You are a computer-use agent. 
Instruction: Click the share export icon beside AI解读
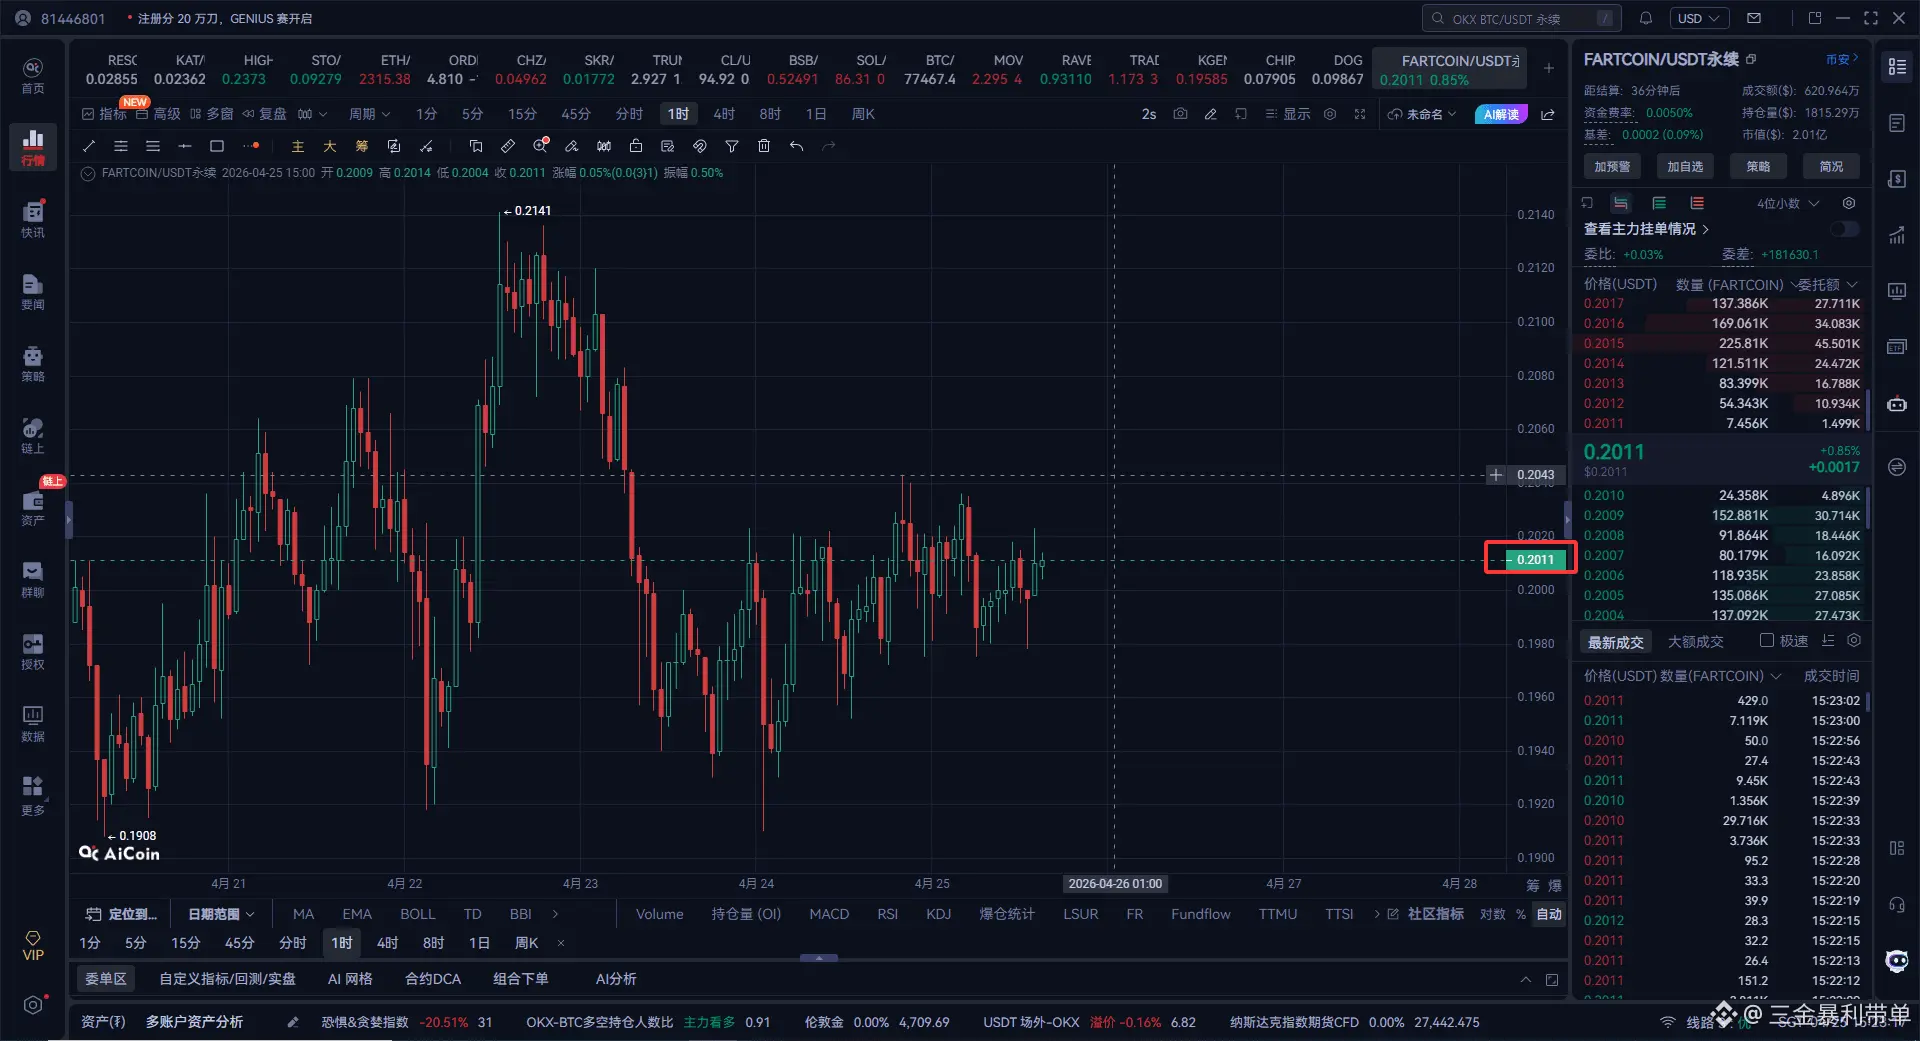coord(1548,114)
